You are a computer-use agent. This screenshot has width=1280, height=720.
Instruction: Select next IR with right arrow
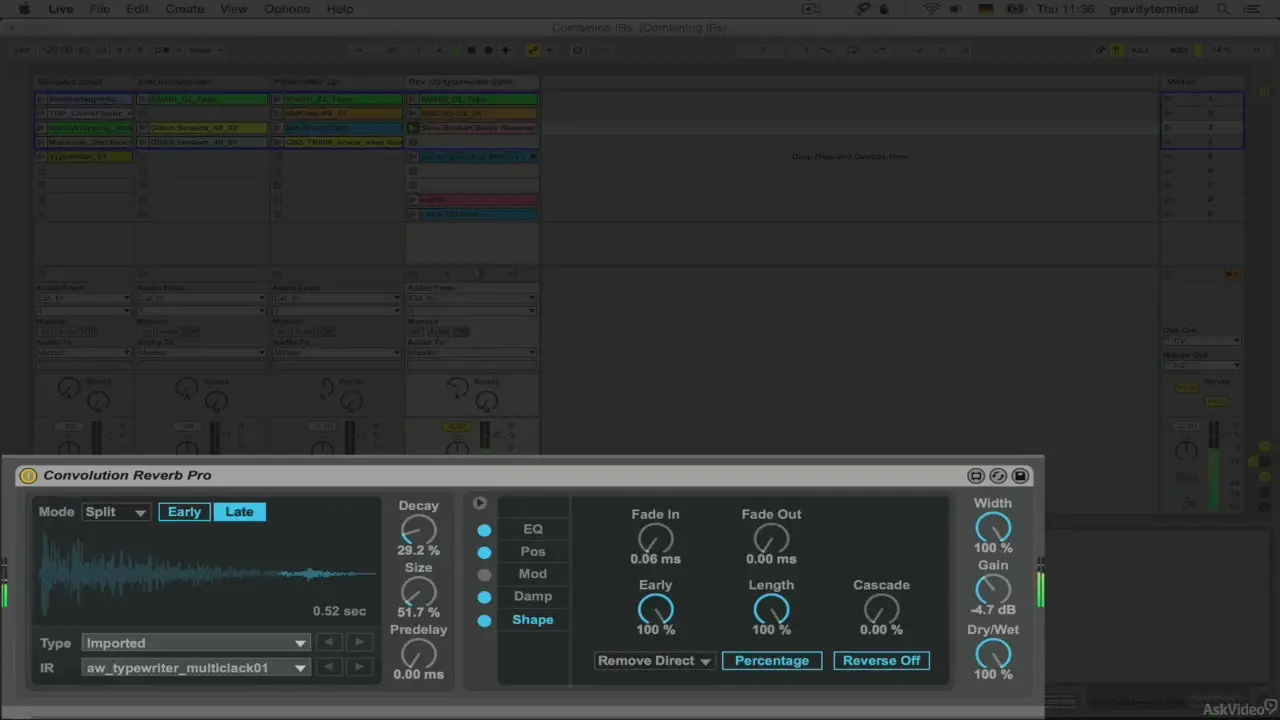point(359,667)
